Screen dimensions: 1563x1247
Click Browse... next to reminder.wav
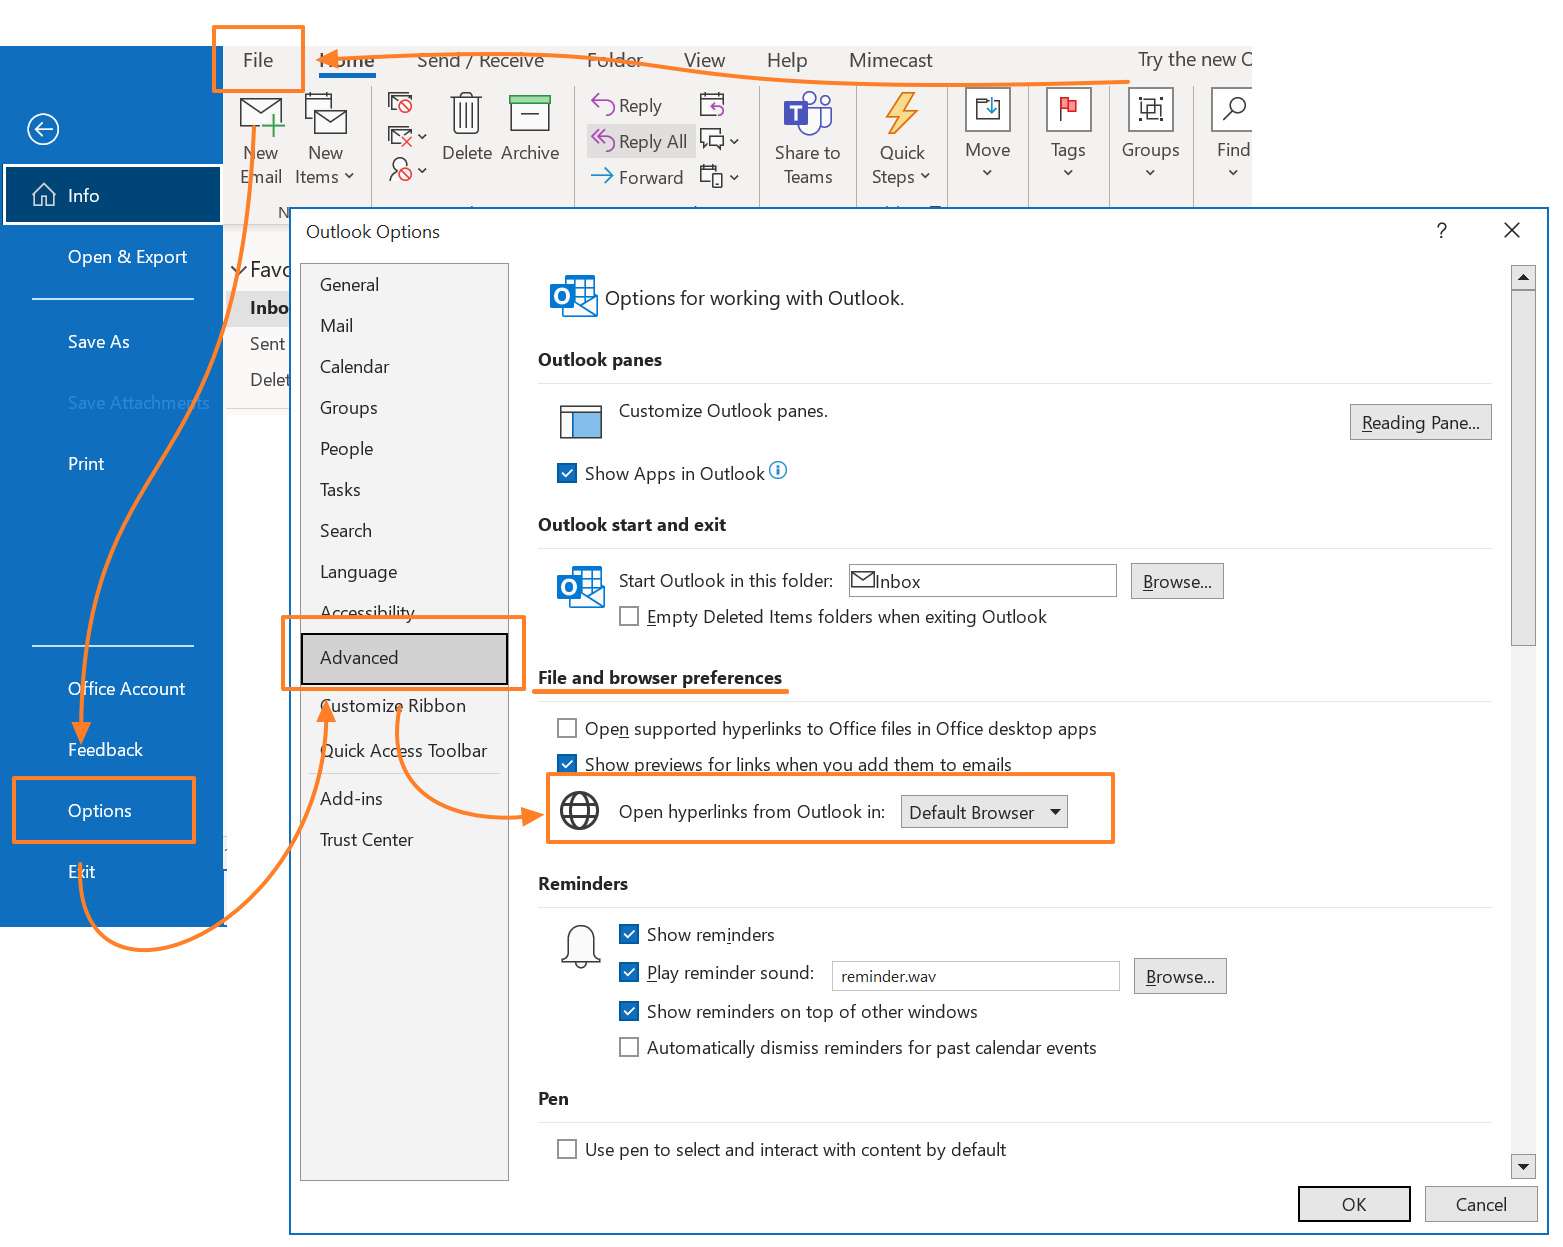1180,976
